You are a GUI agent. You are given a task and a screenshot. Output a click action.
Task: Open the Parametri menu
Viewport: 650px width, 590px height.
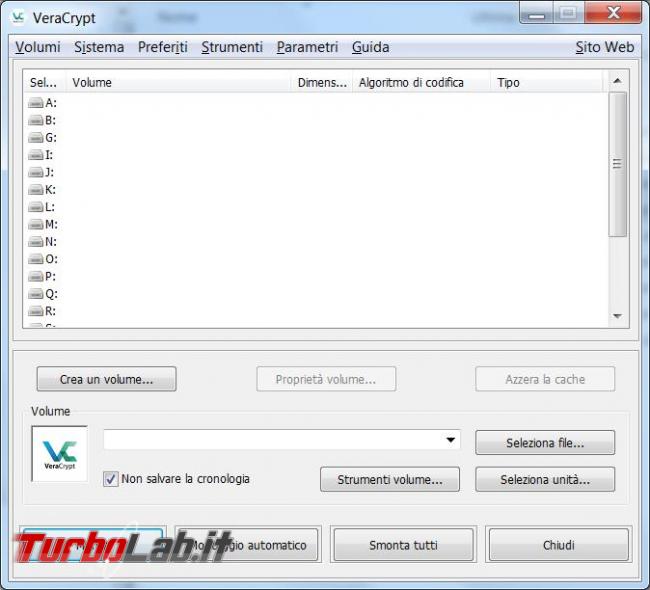308,47
